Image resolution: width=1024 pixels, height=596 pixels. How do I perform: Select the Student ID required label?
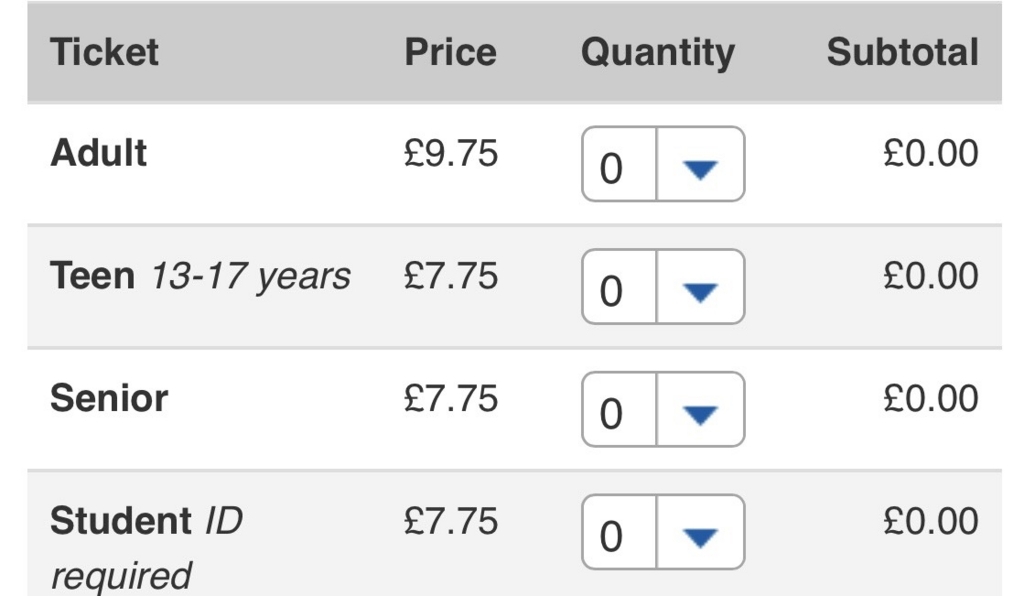[146, 548]
